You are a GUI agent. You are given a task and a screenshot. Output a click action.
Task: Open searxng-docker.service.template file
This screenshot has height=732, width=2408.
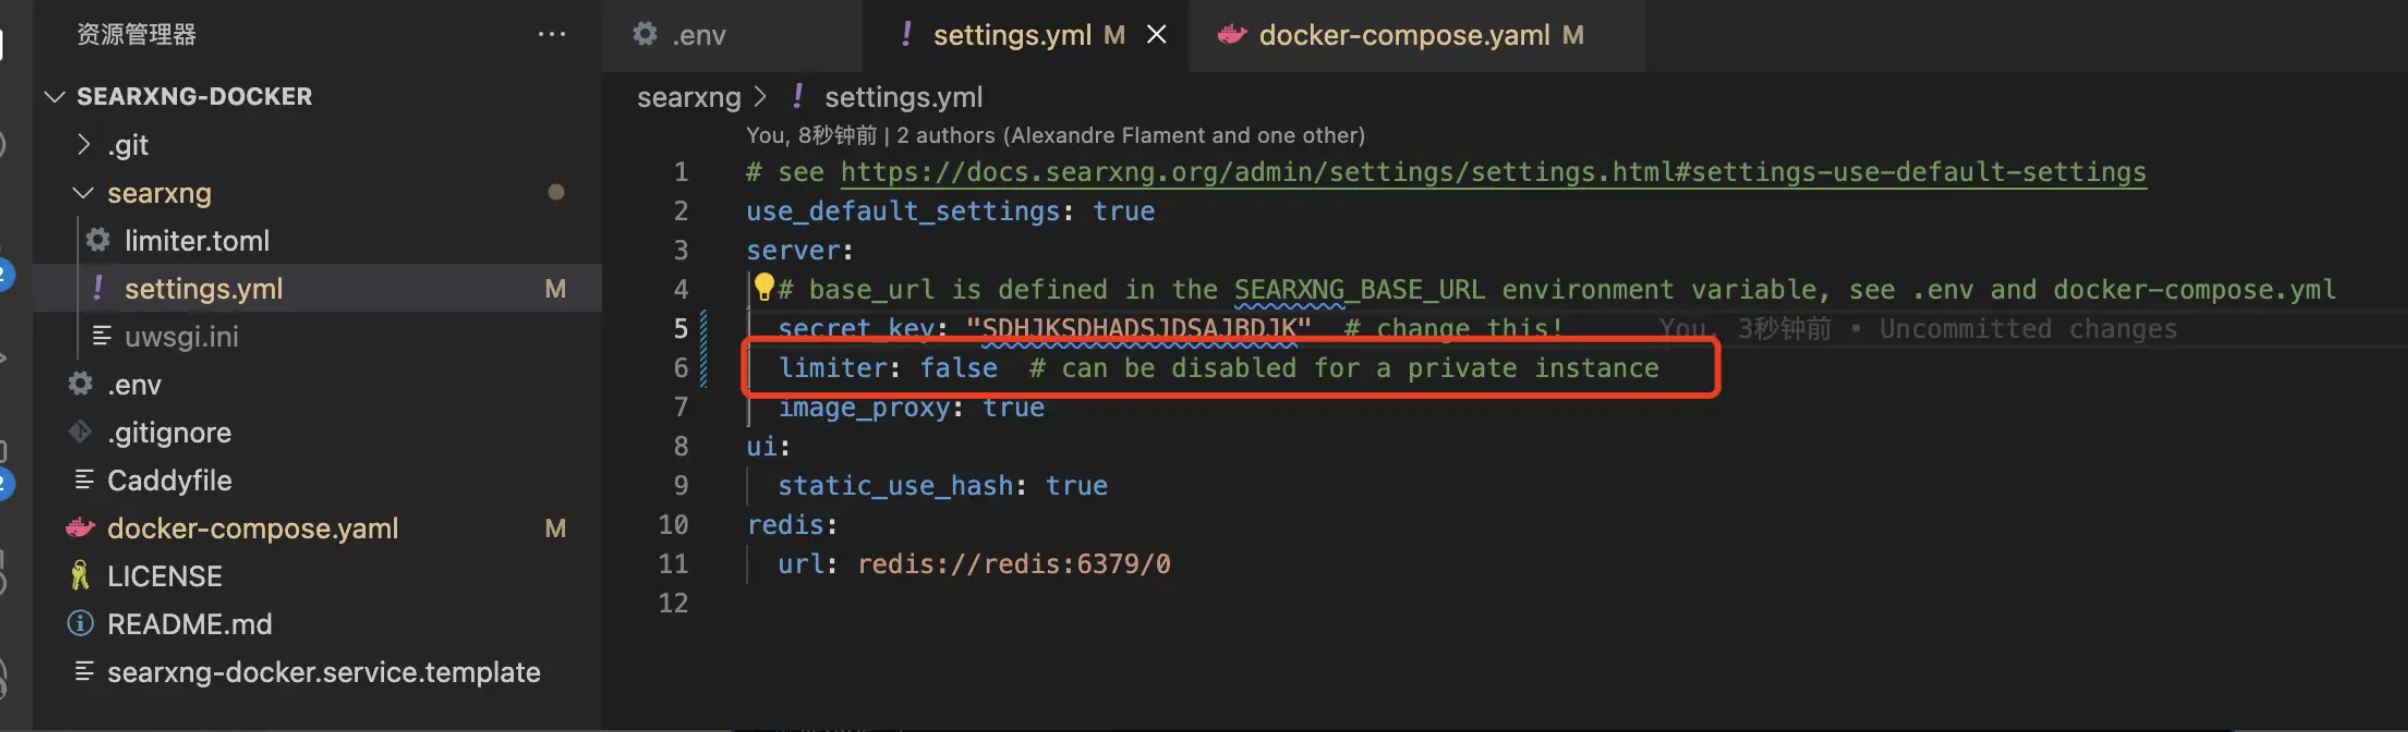pyautogui.click(x=323, y=672)
